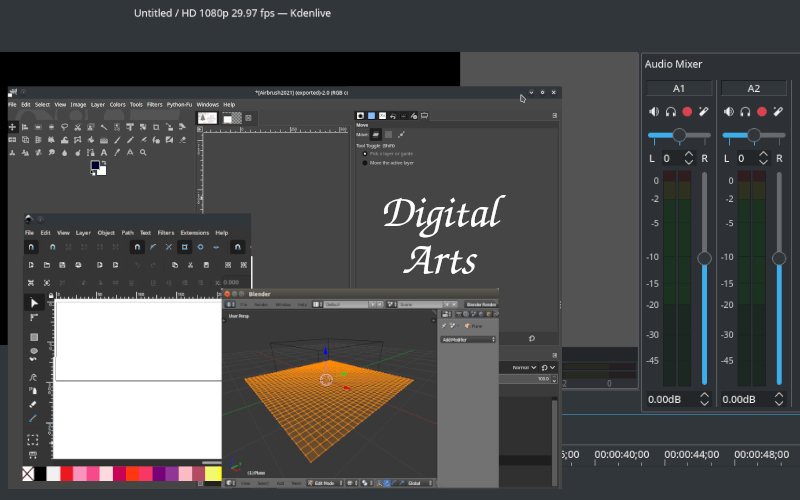
Task: Open the Normal layer mode dropdown
Action: (525, 368)
